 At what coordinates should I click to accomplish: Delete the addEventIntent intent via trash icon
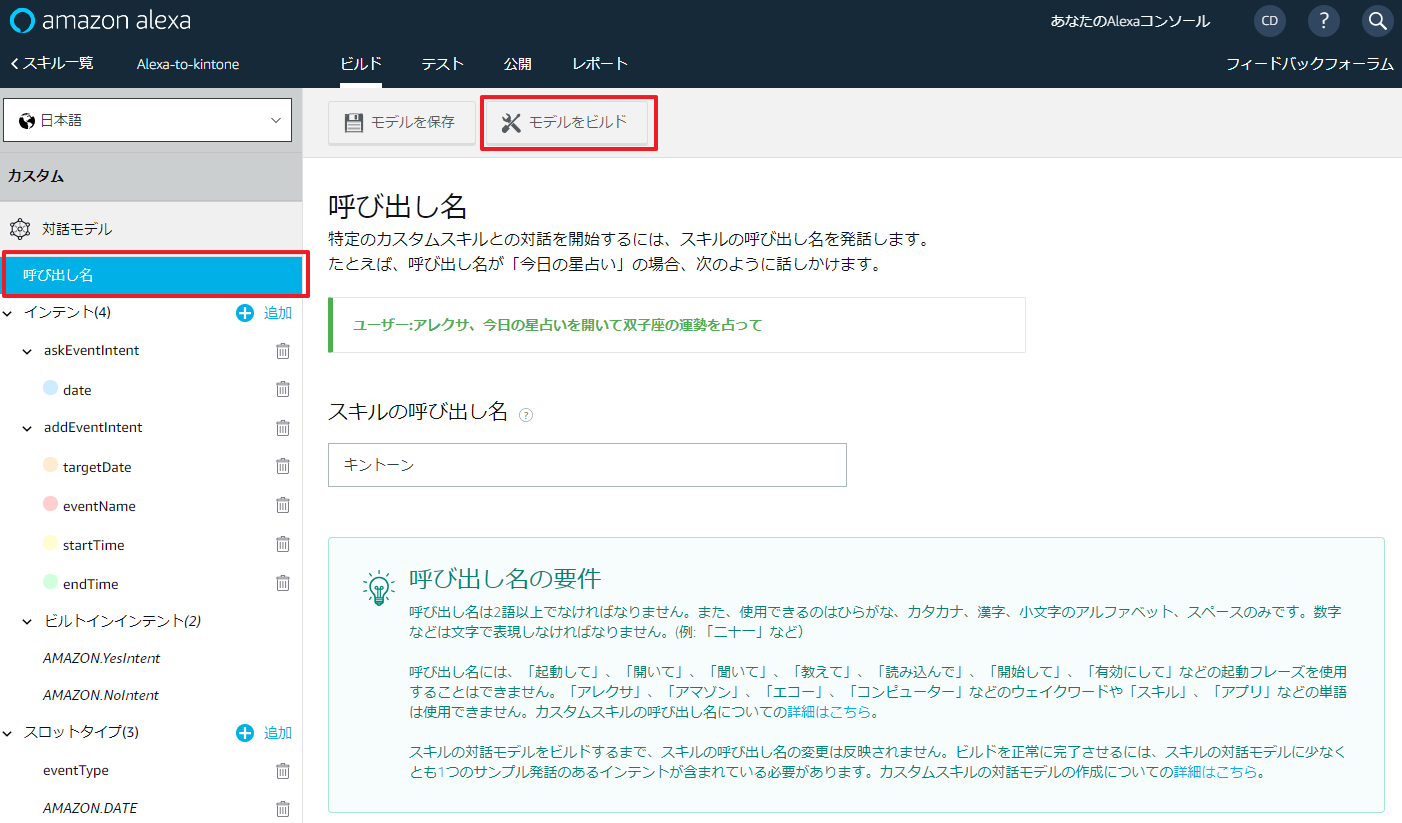click(x=283, y=428)
